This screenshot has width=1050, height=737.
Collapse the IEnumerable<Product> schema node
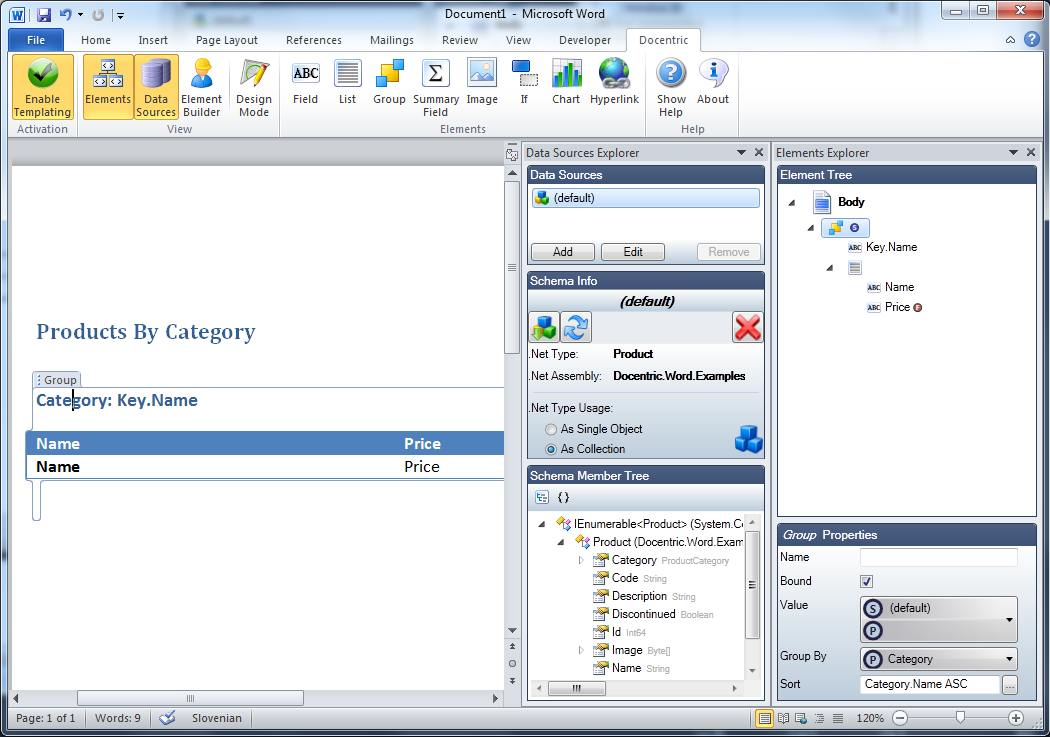(542, 524)
